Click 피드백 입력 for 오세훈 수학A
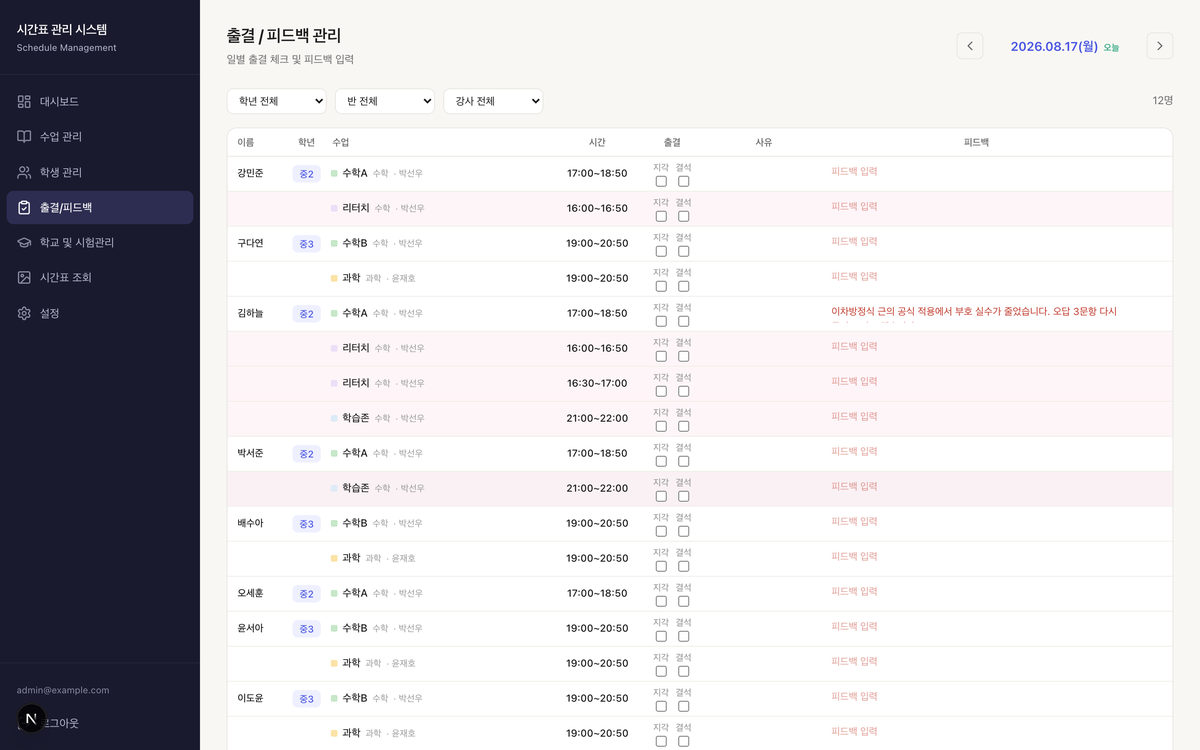 click(x=854, y=591)
